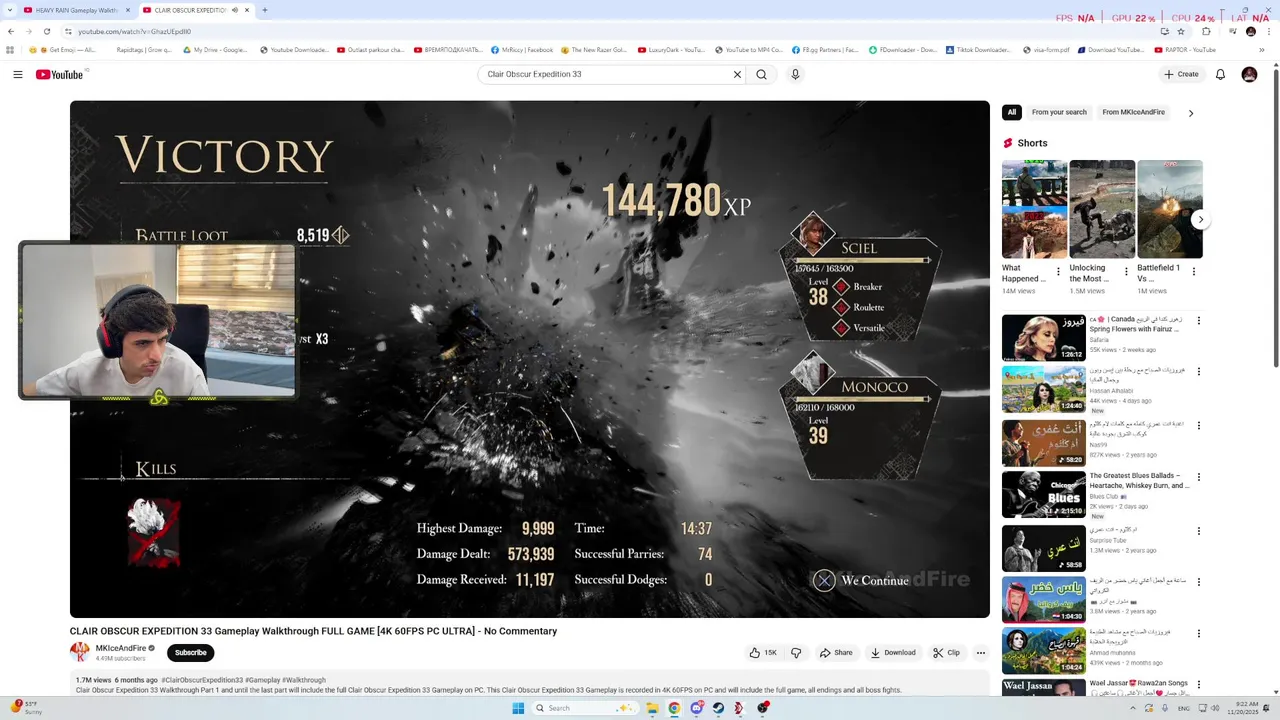Click the #Walkthrough hashtag

pos(304,680)
